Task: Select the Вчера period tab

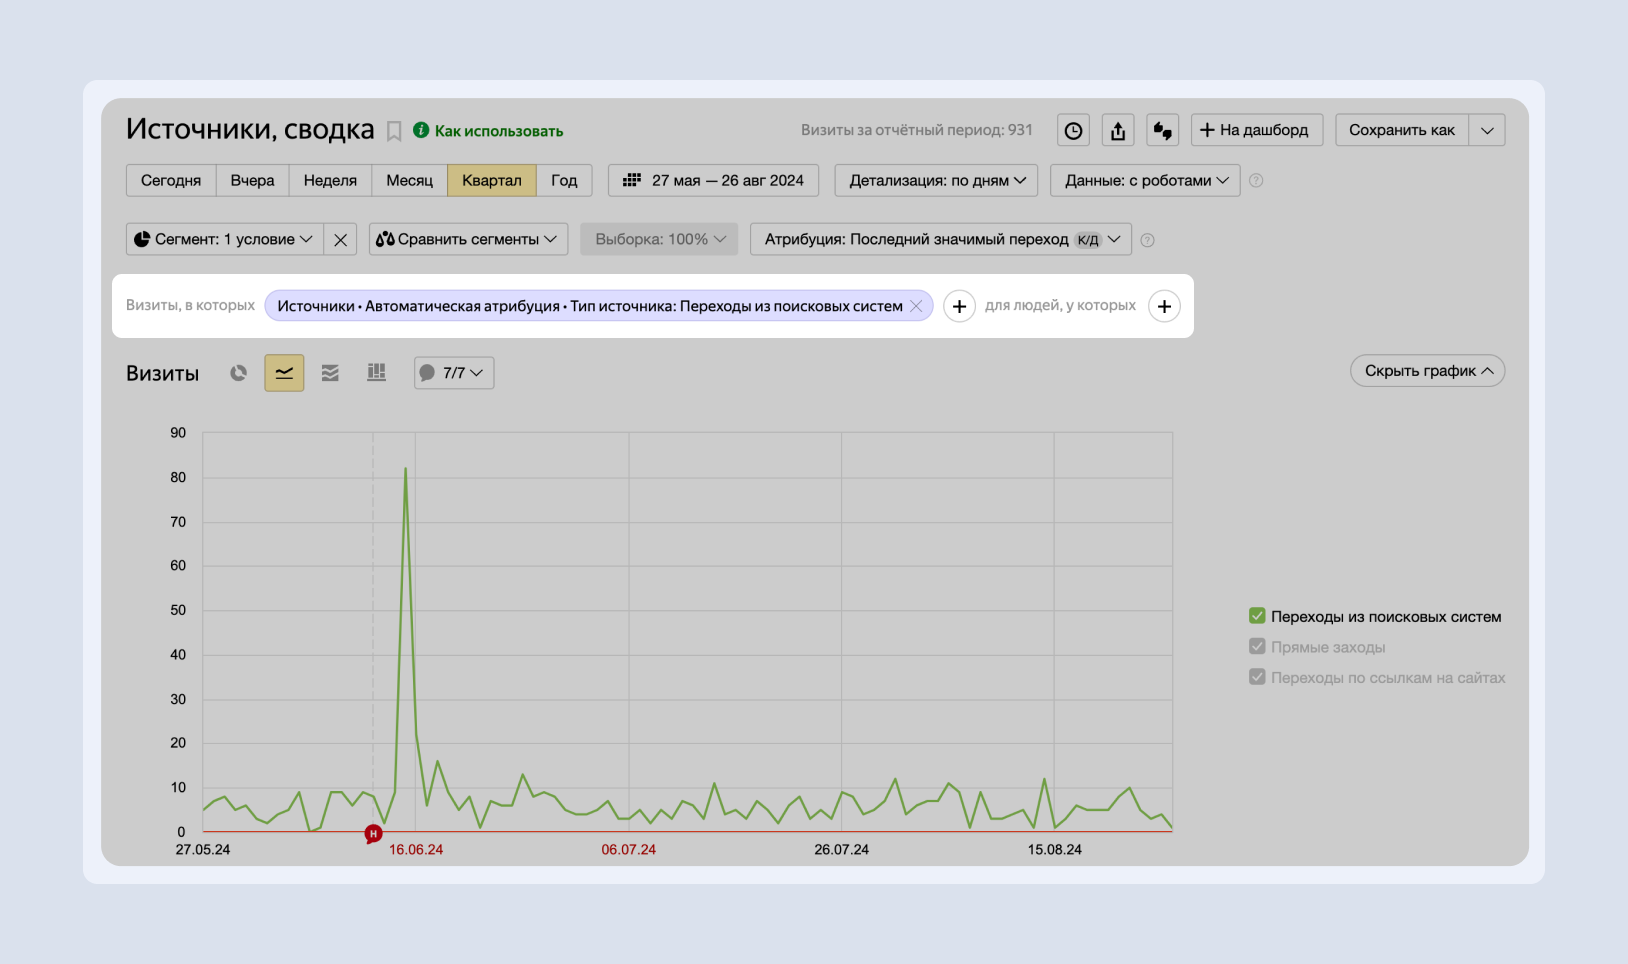Action: pos(252,180)
